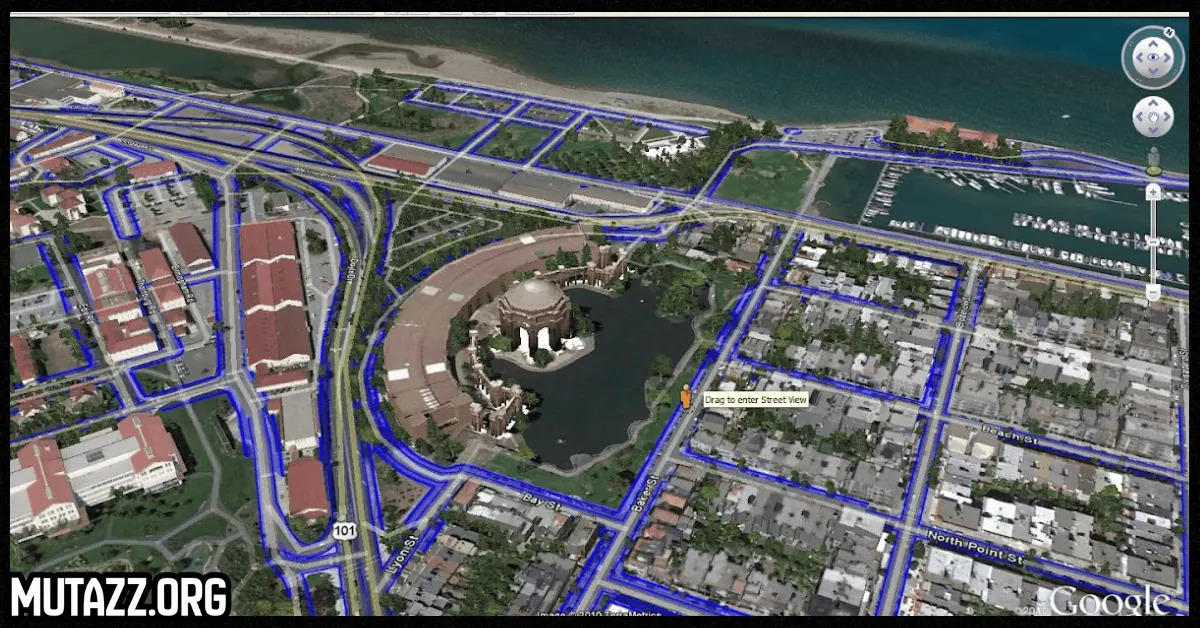Click the zoom slider handle
Screen dimensions: 1200x628
point(1153,242)
